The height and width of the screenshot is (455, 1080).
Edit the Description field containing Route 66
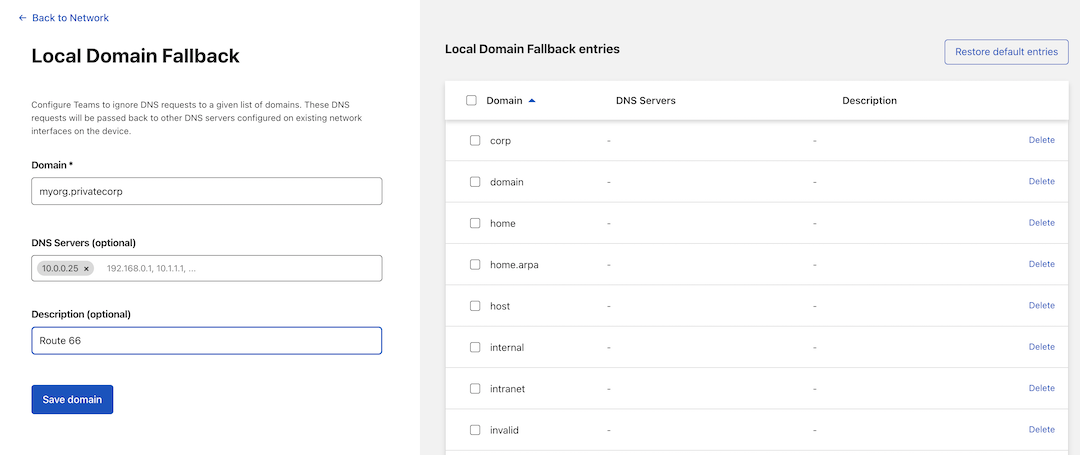(207, 341)
